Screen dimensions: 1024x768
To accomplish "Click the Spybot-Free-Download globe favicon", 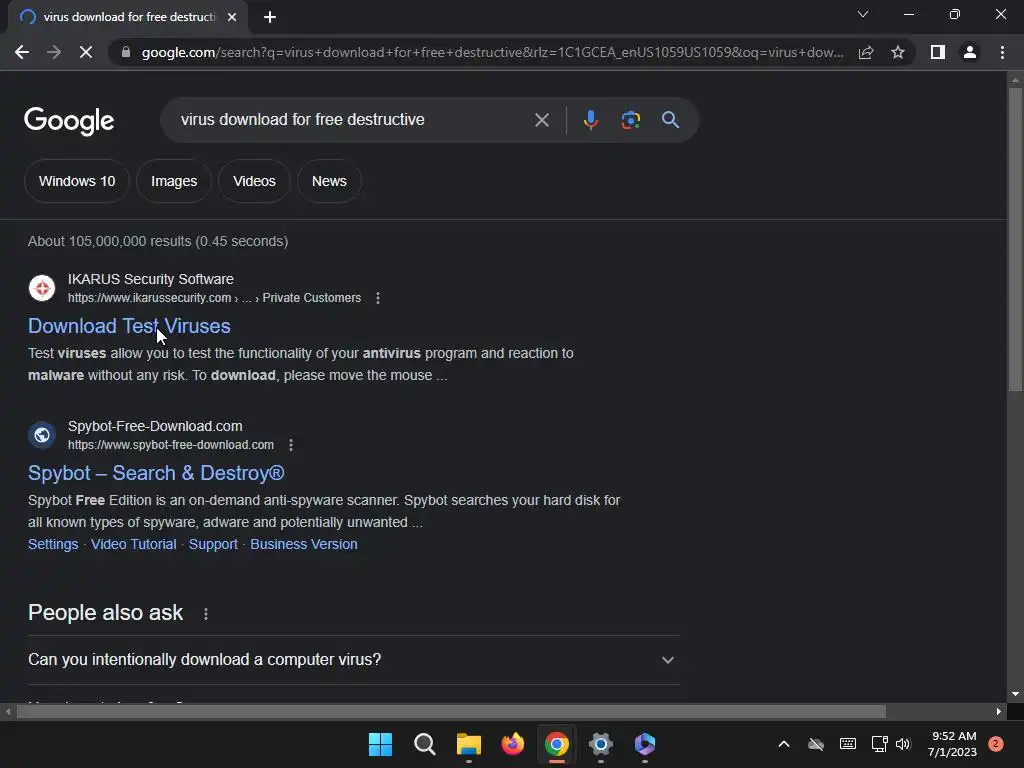I will click(42, 435).
